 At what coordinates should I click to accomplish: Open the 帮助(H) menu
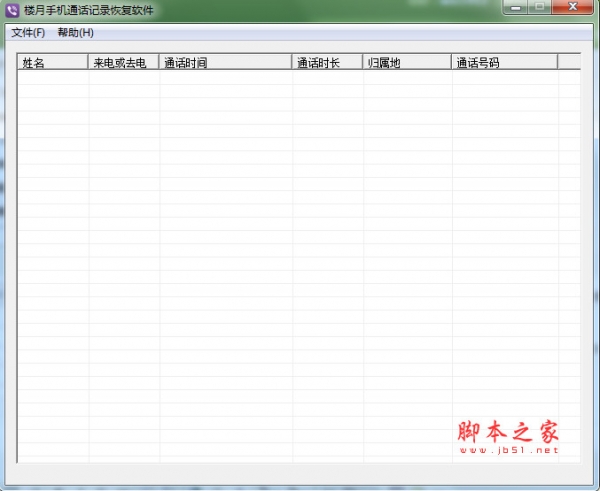pyautogui.click(x=75, y=33)
